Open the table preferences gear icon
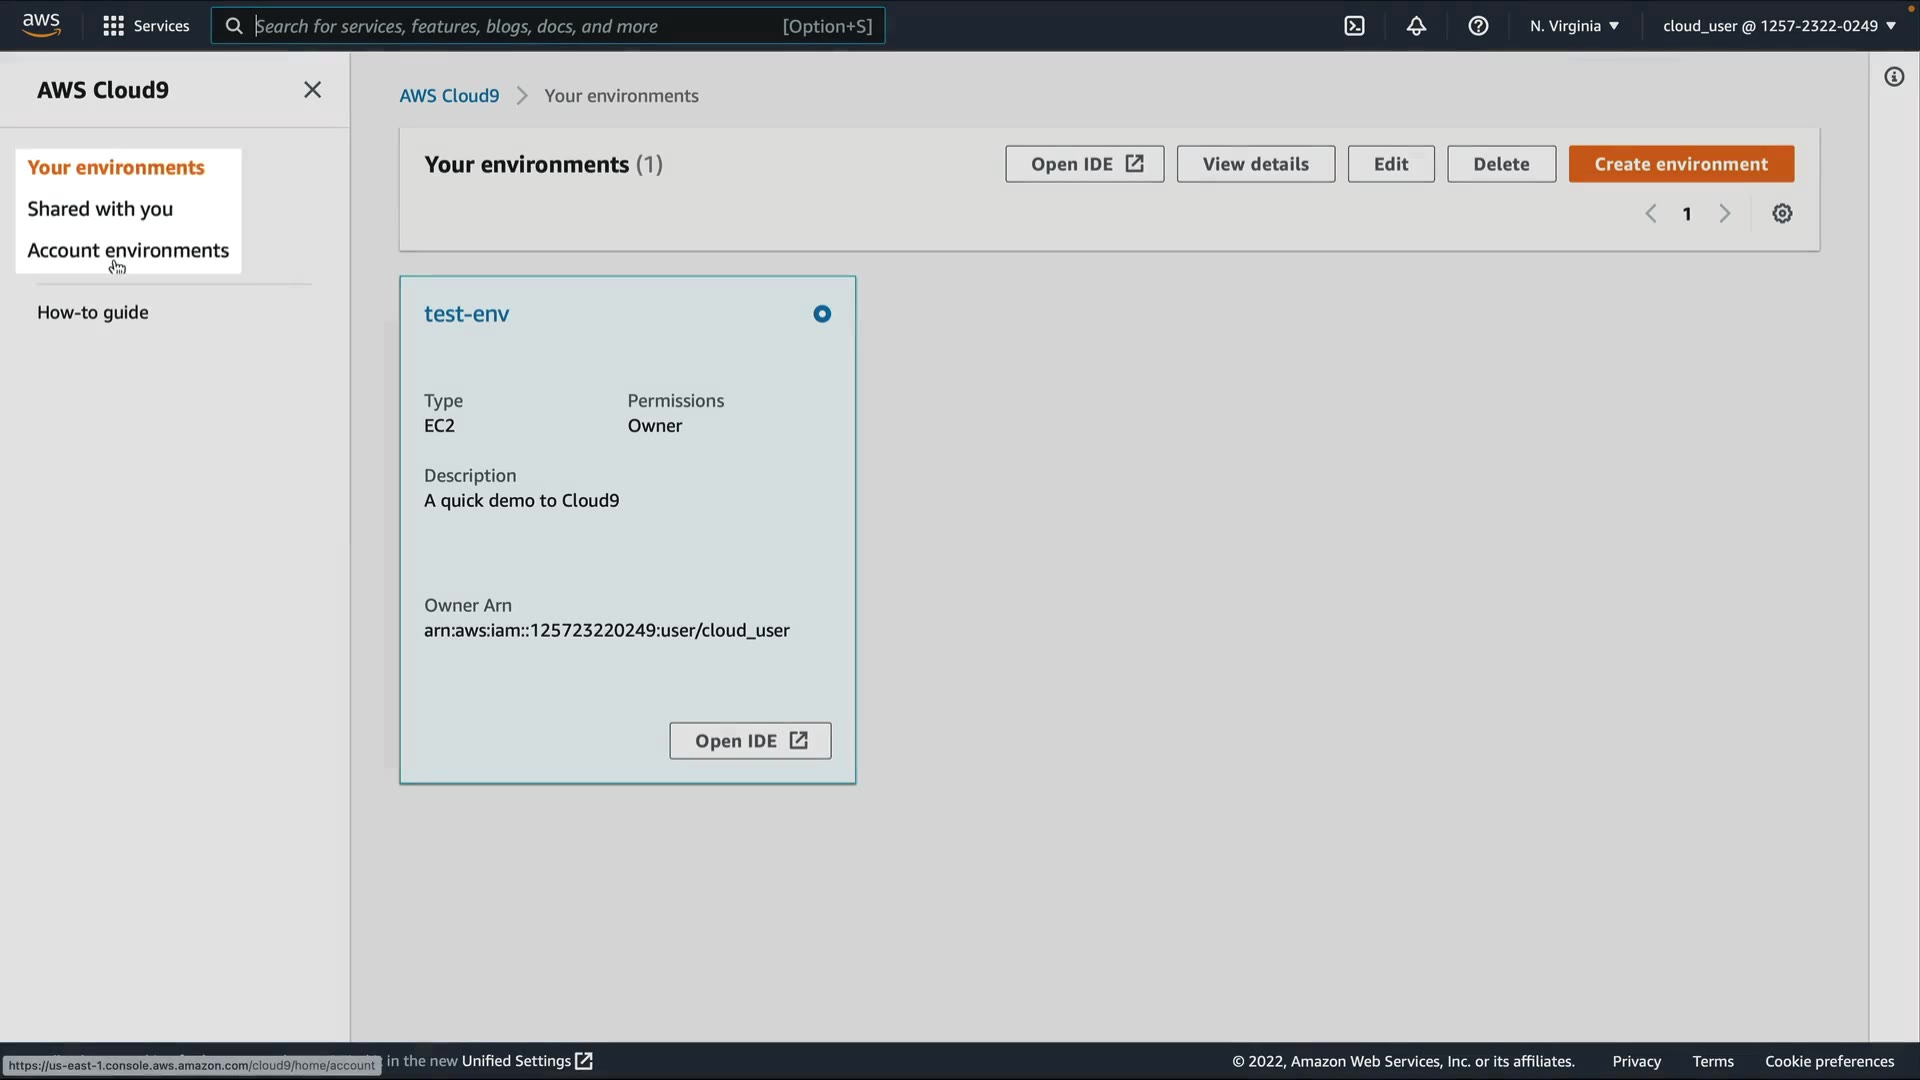 coord(1782,214)
